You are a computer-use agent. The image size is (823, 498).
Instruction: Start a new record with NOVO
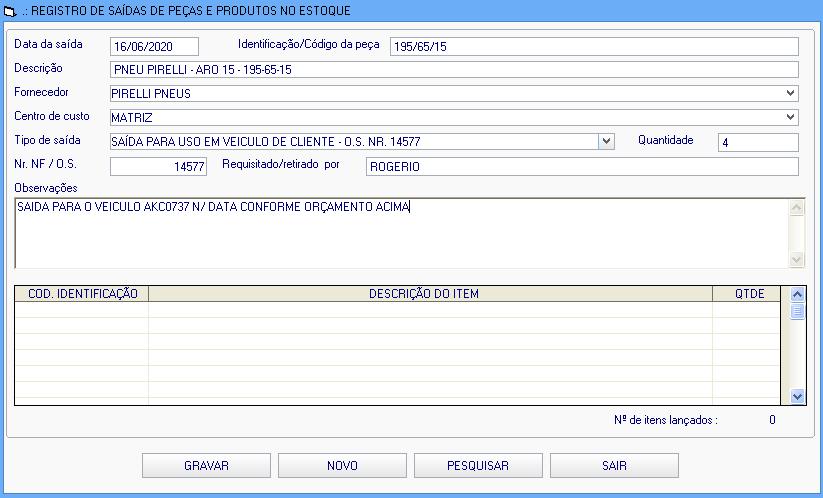point(342,465)
